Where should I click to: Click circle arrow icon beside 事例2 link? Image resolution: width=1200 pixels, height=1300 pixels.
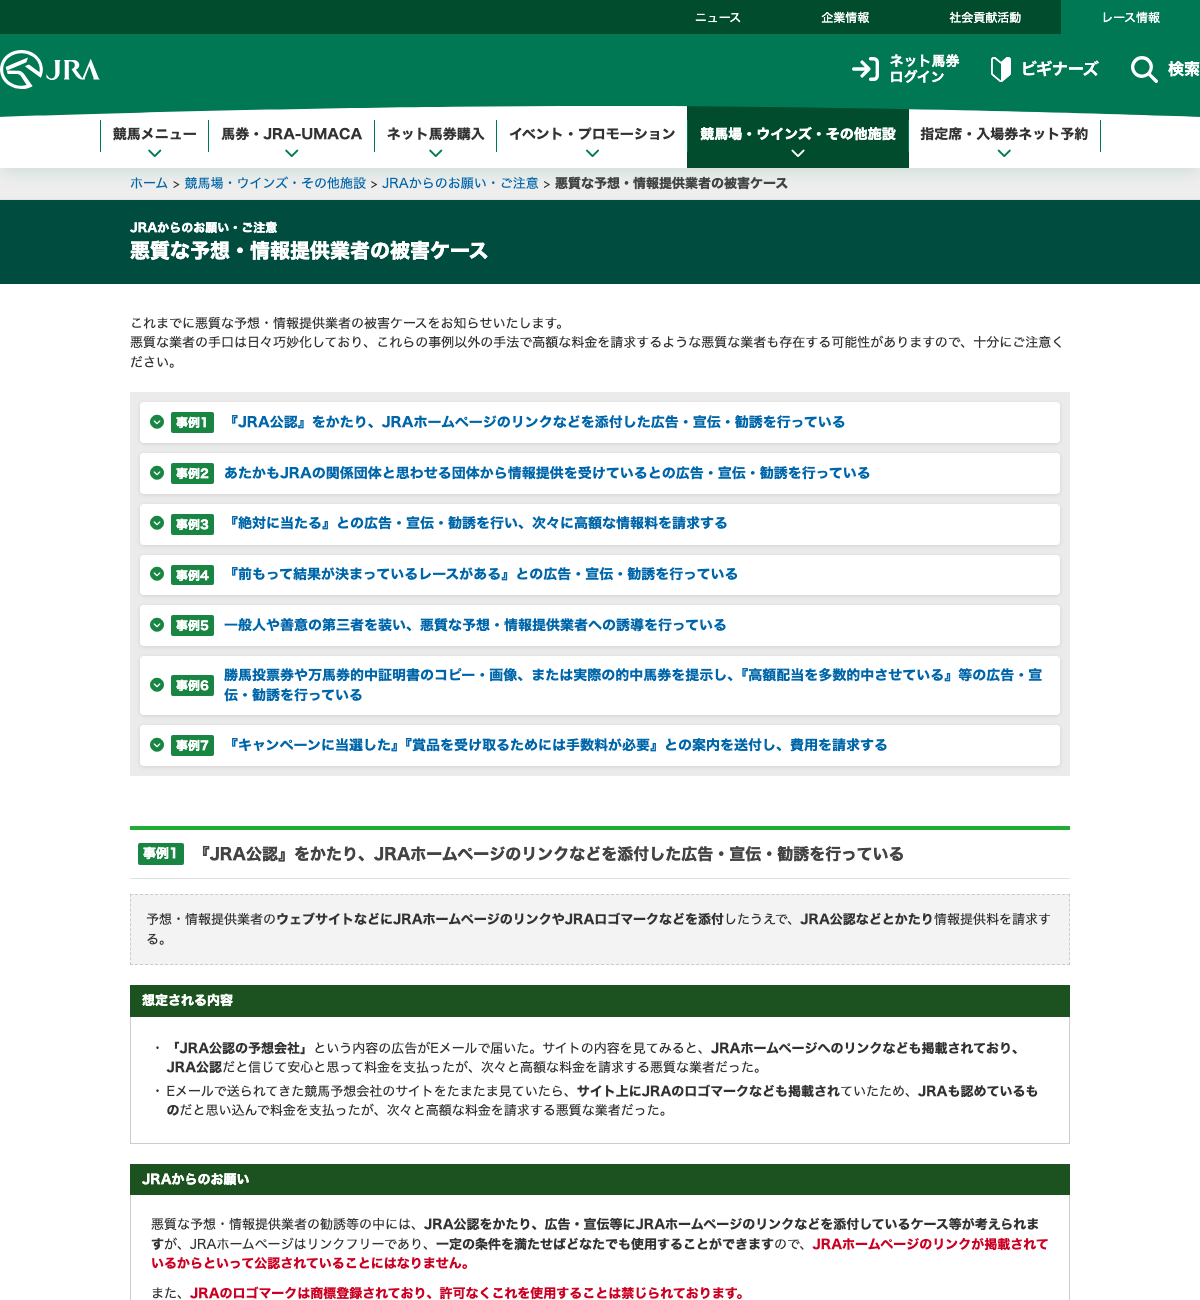(157, 473)
